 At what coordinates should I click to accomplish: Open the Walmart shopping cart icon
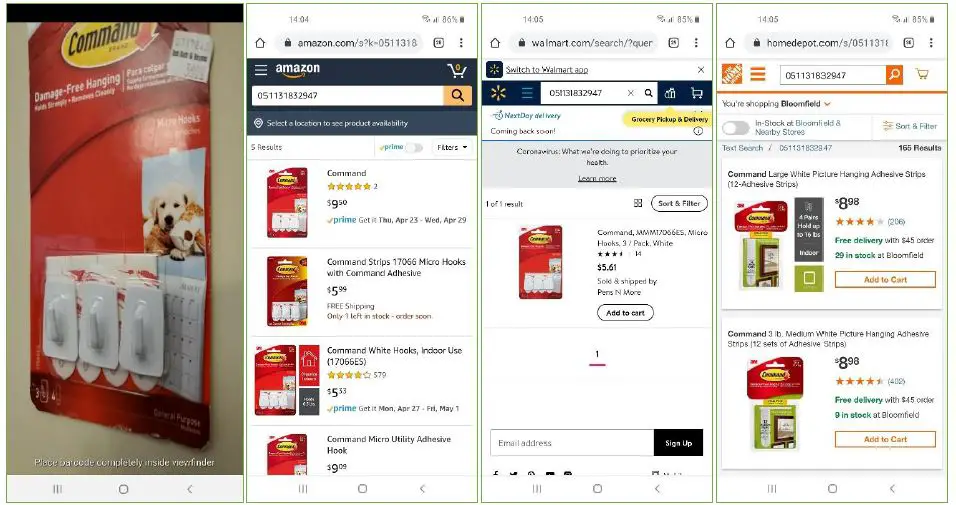pyautogui.click(x=696, y=93)
